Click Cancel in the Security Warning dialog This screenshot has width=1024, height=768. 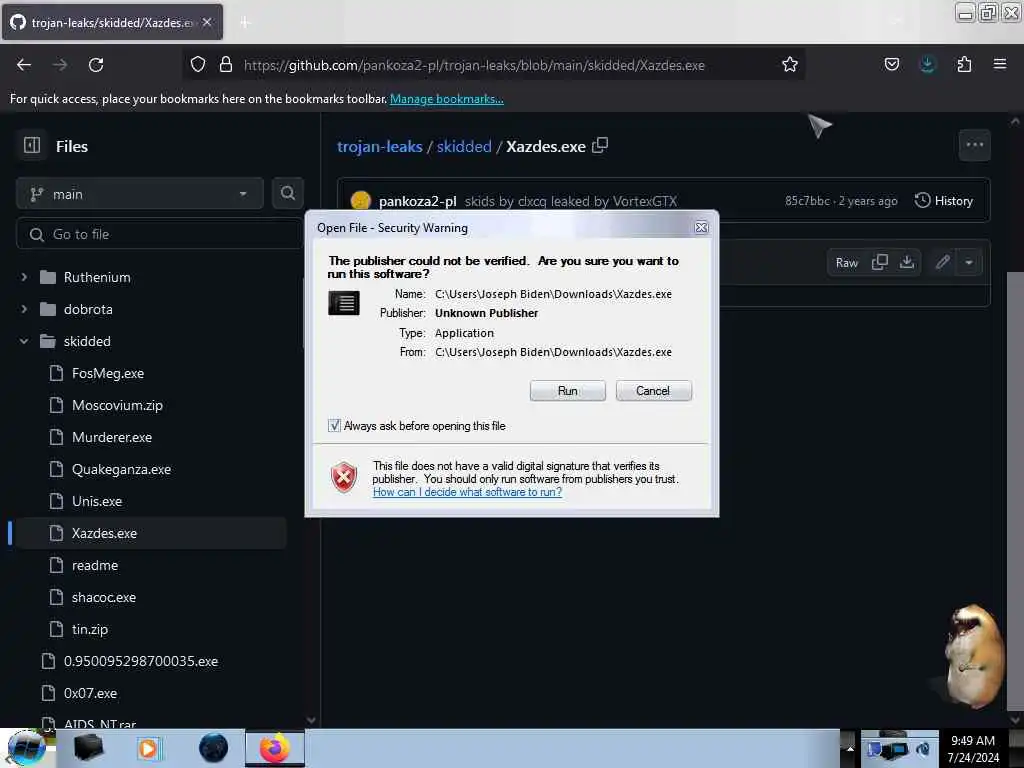click(653, 391)
